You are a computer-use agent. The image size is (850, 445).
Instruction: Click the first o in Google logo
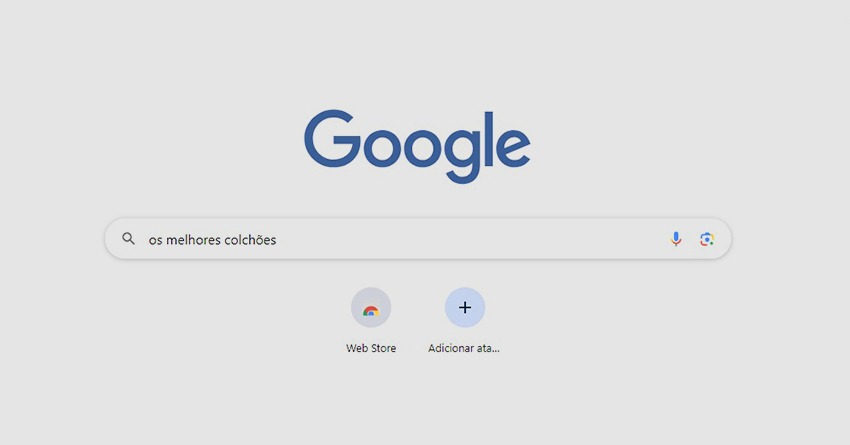tap(381, 147)
